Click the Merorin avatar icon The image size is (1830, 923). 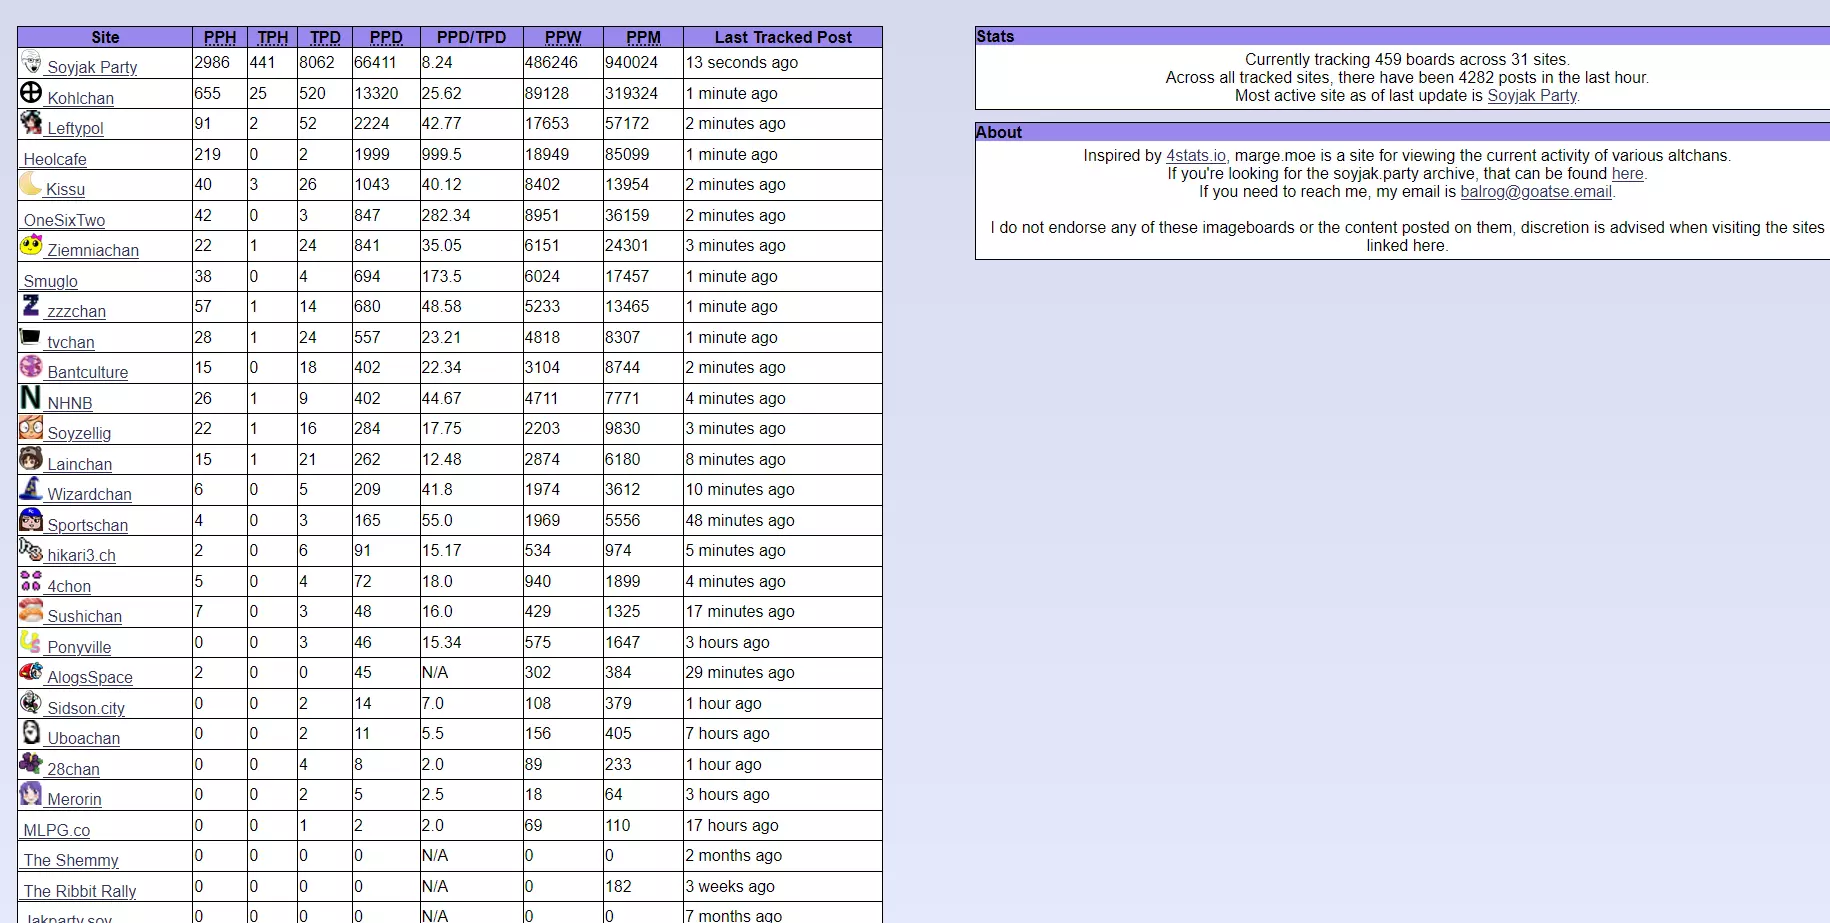tap(31, 794)
